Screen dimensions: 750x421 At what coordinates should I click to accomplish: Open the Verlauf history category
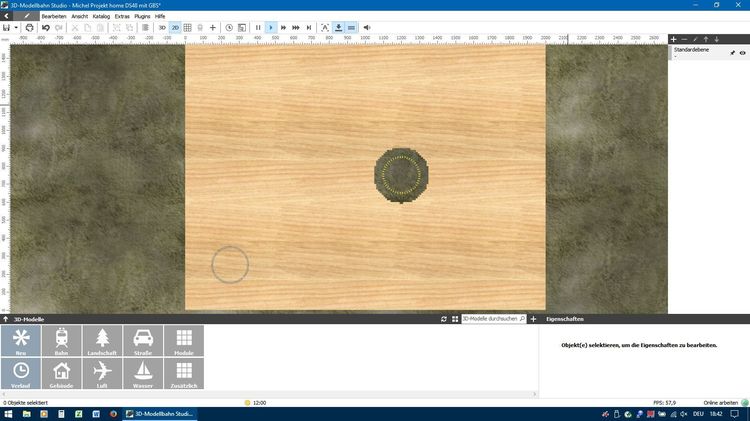pyautogui.click(x=21, y=373)
